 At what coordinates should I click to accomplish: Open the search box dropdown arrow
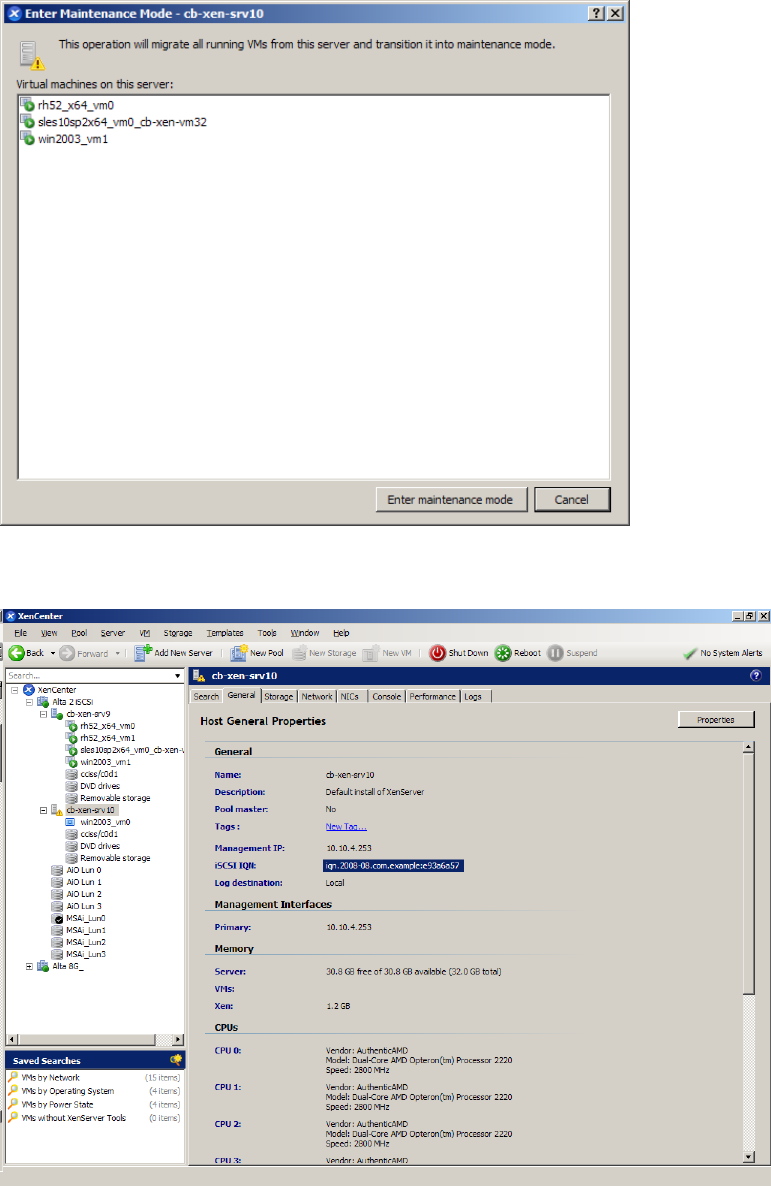click(x=178, y=675)
